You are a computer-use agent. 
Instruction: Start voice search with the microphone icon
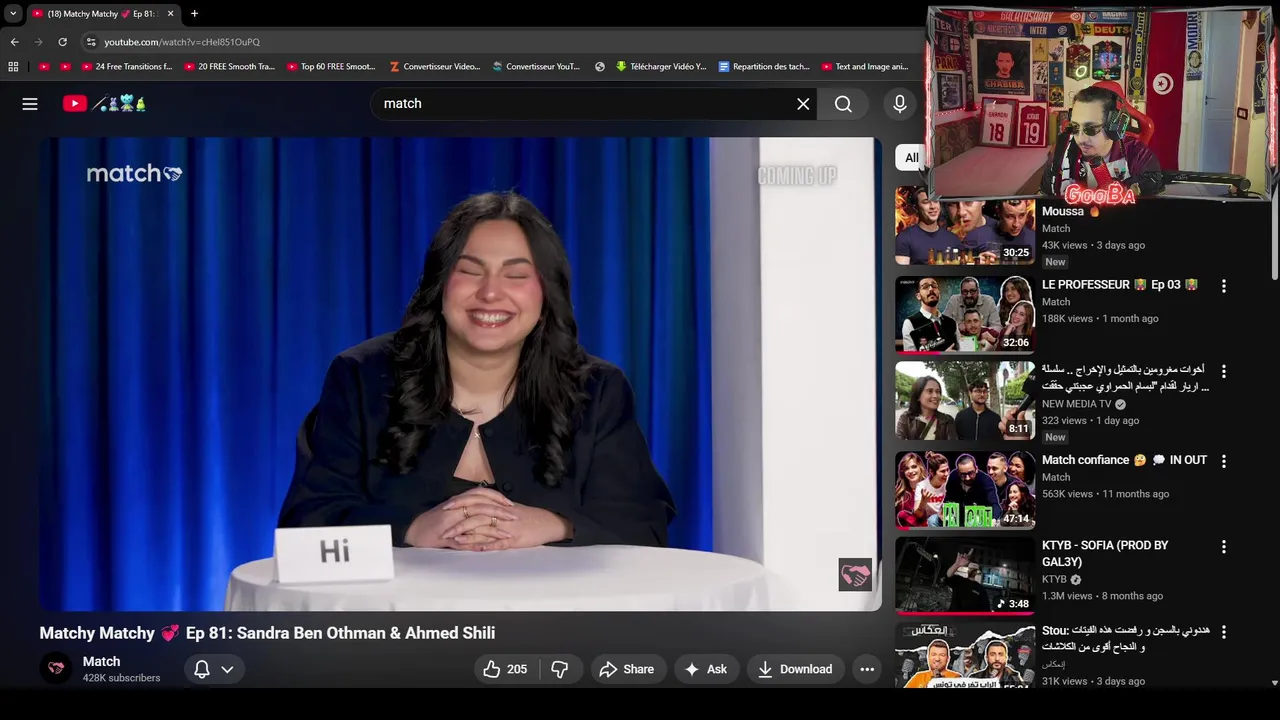(899, 104)
